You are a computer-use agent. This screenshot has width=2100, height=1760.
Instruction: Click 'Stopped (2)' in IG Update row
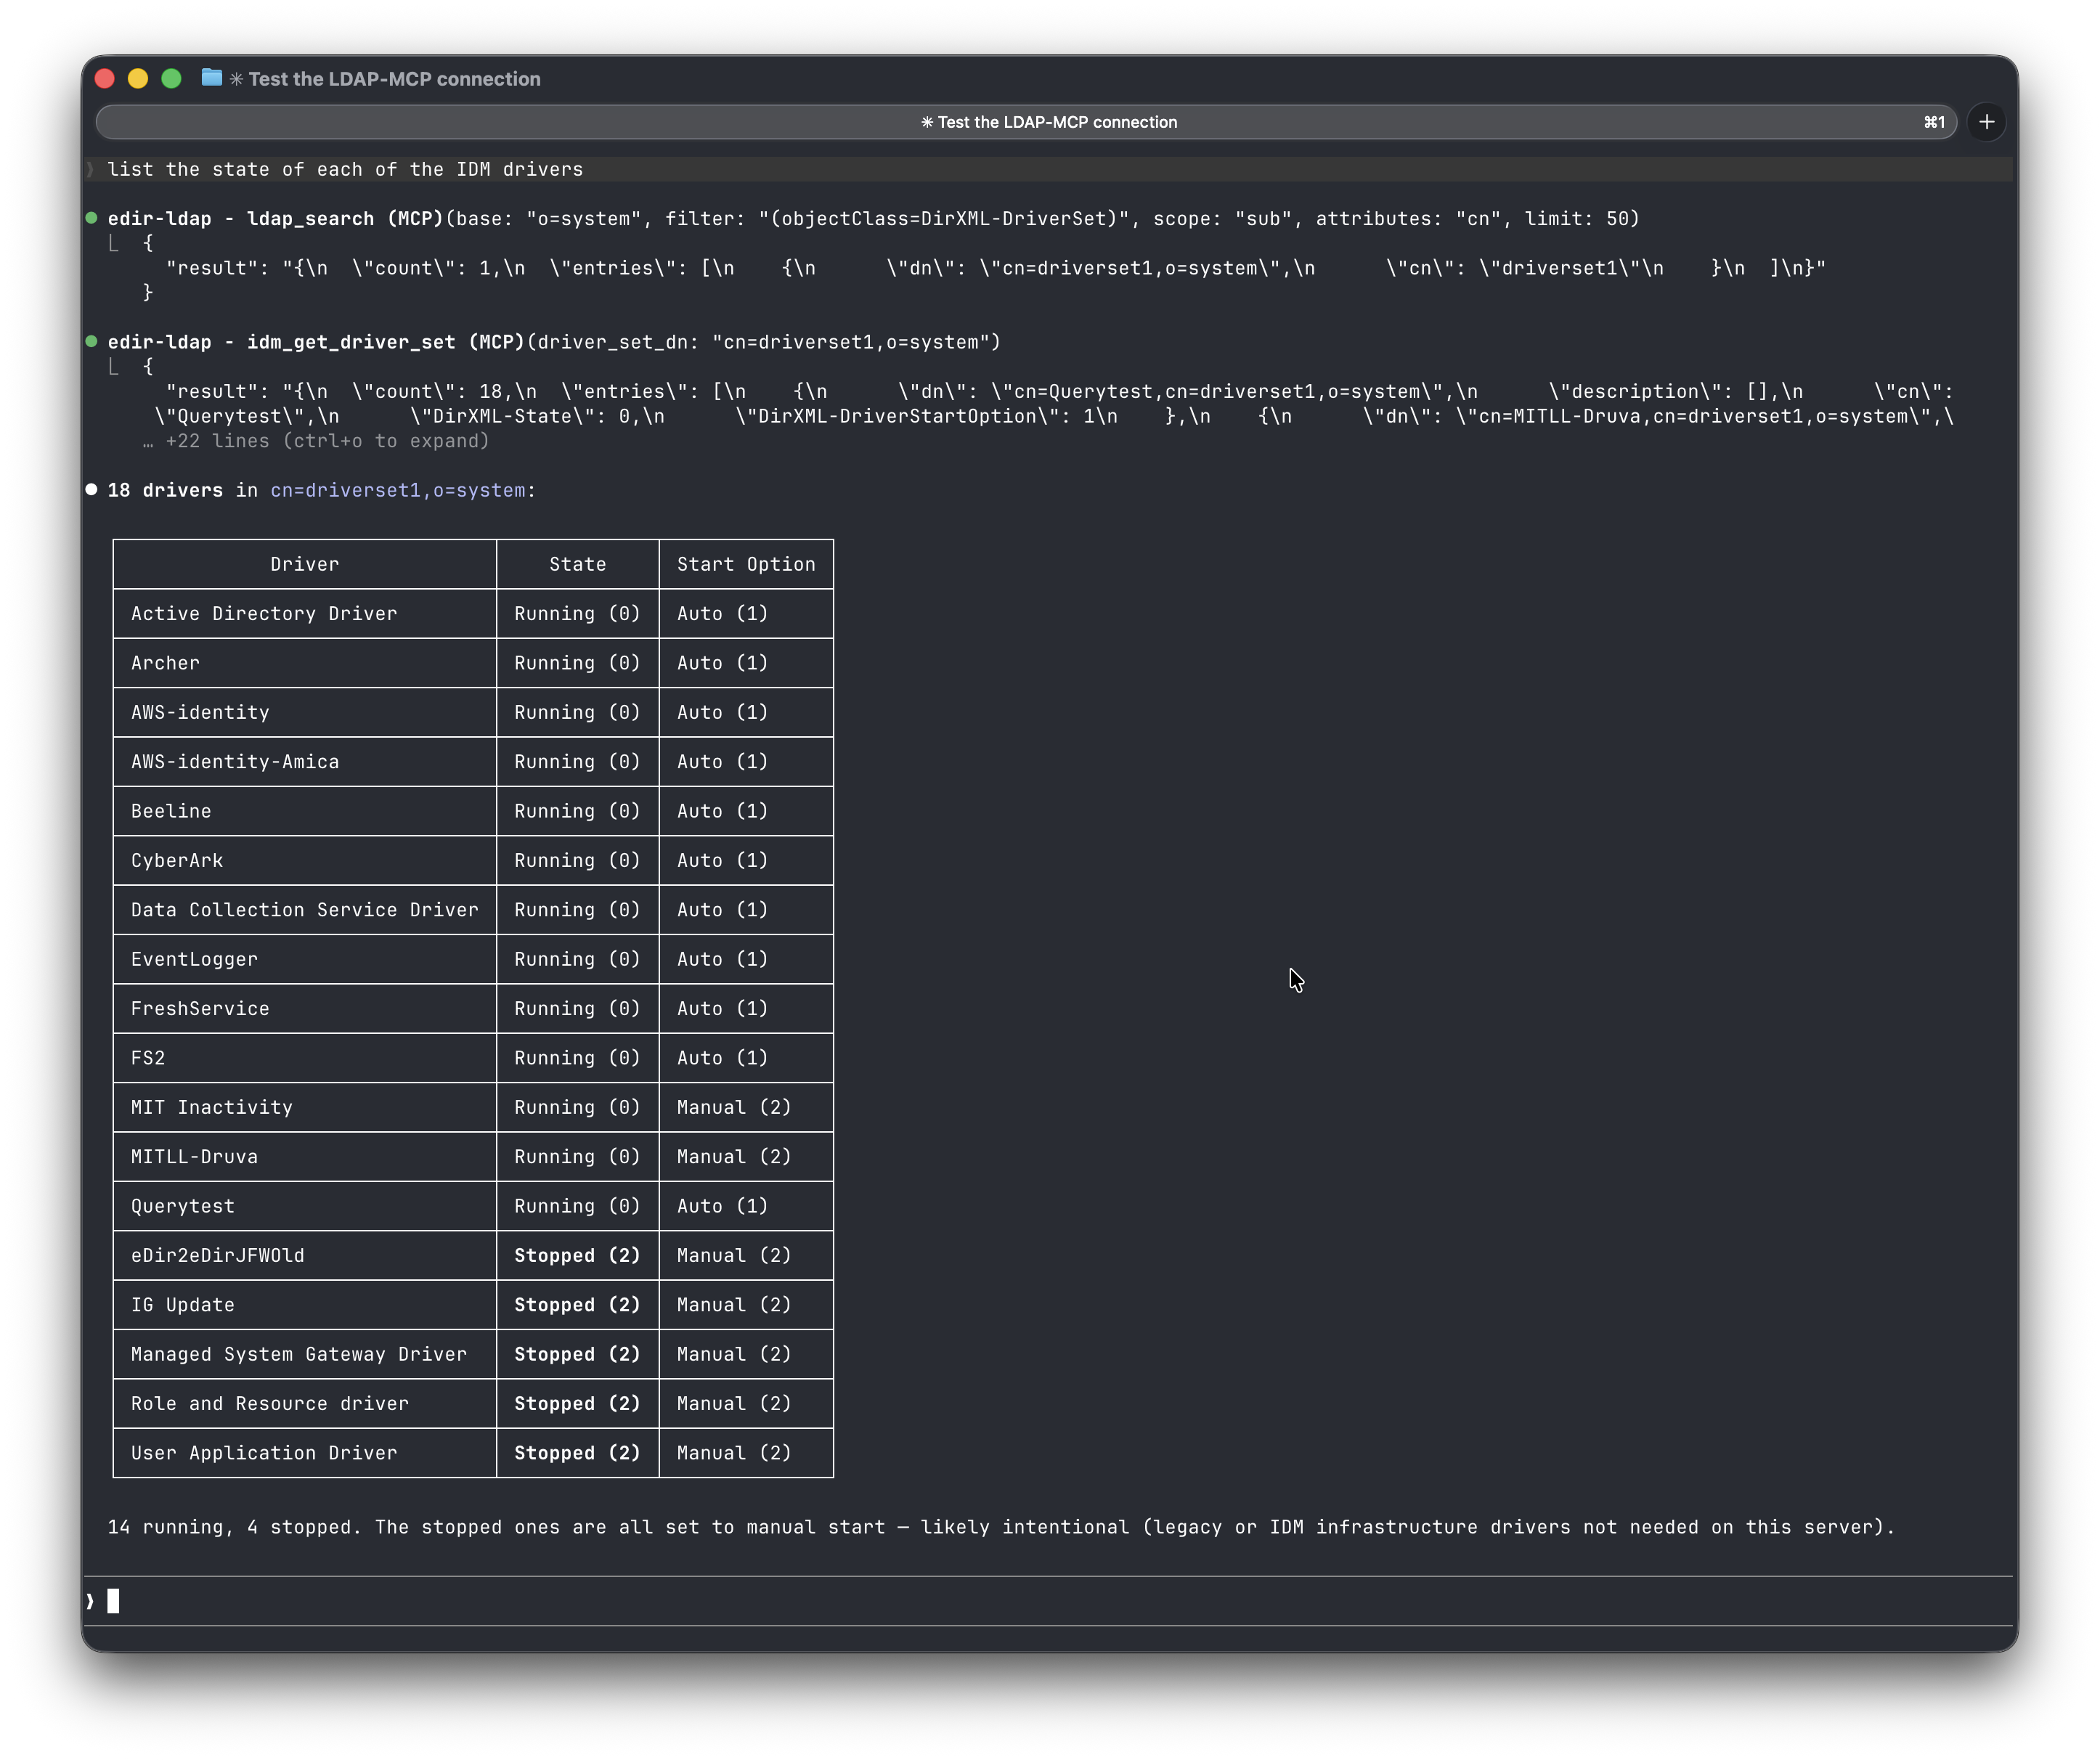[x=577, y=1304]
